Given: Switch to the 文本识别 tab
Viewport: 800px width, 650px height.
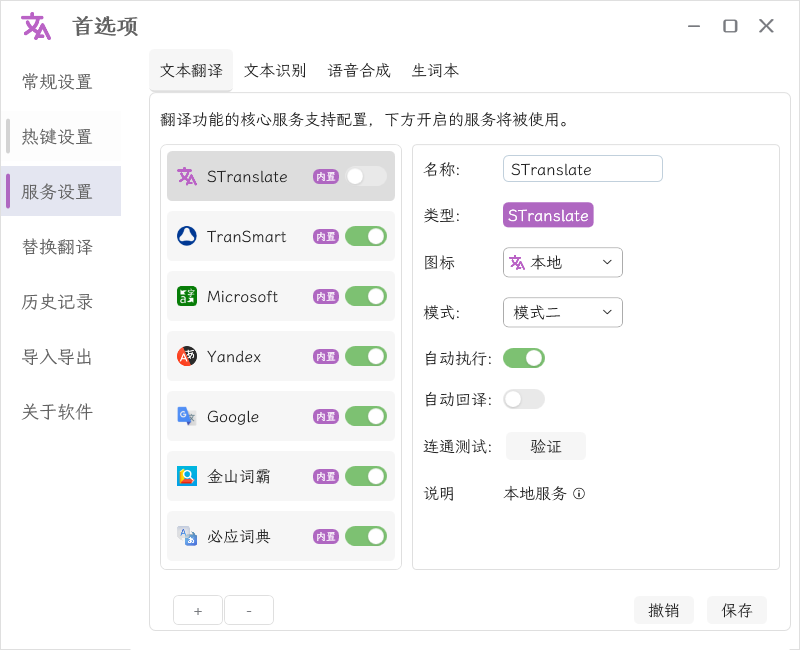Looking at the screenshot, I should pos(275,71).
